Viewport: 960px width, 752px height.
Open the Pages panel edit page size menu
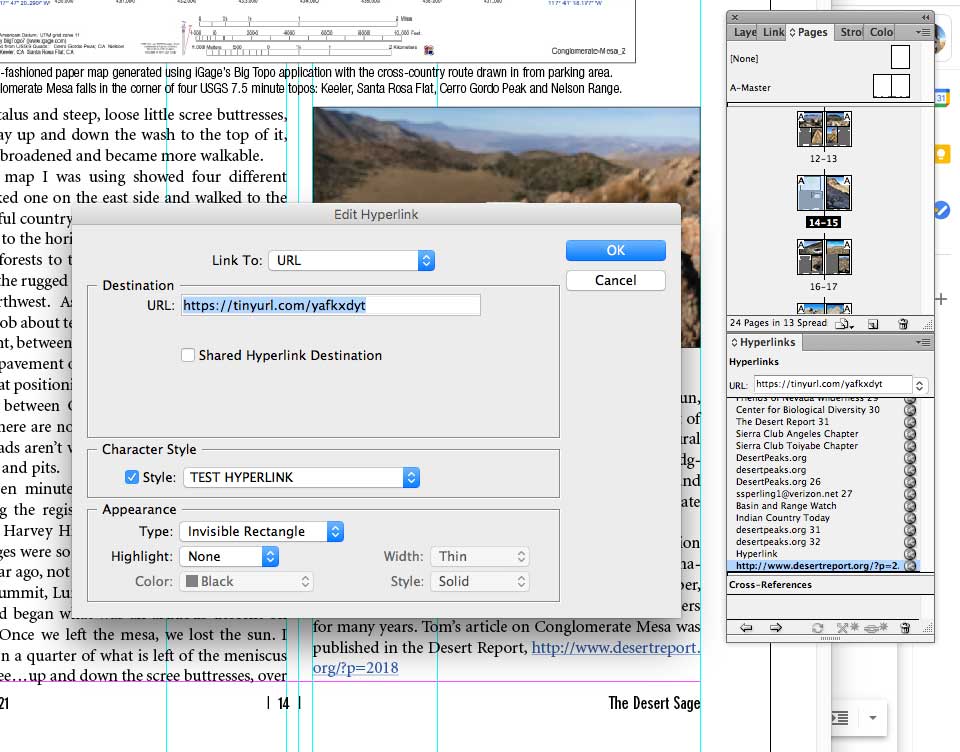coord(845,323)
